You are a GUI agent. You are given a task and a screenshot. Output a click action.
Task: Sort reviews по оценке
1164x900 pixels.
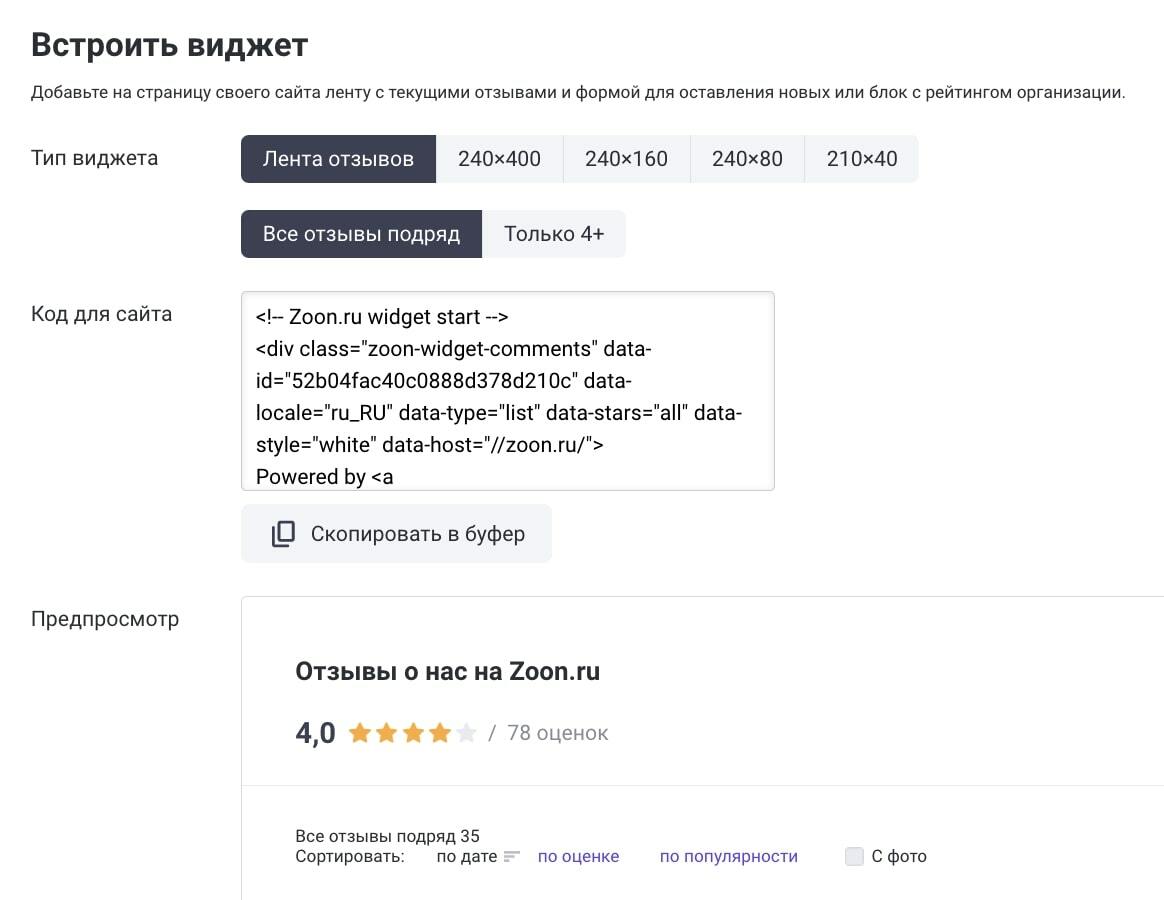click(x=578, y=857)
